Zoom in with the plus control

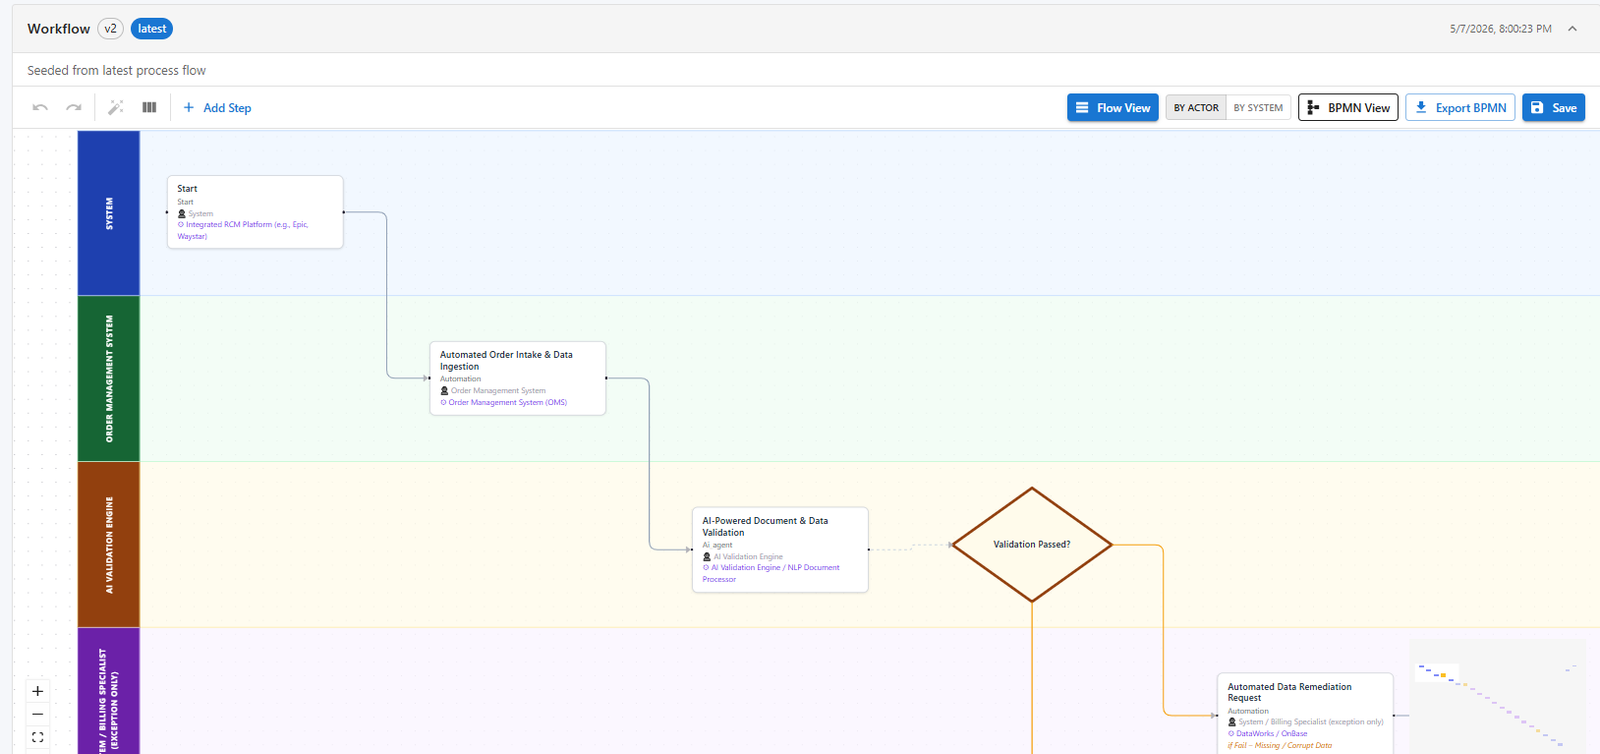coord(38,691)
